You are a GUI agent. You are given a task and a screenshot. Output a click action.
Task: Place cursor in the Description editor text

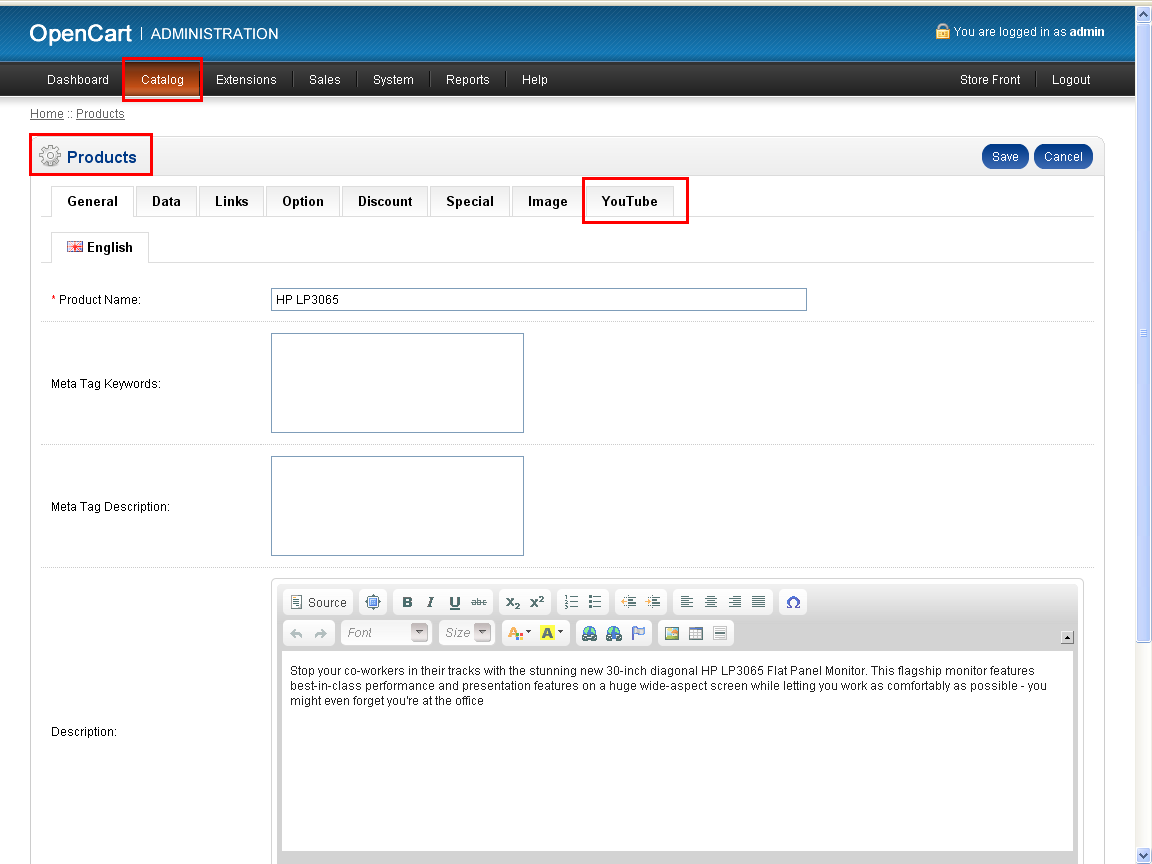click(x=677, y=751)
